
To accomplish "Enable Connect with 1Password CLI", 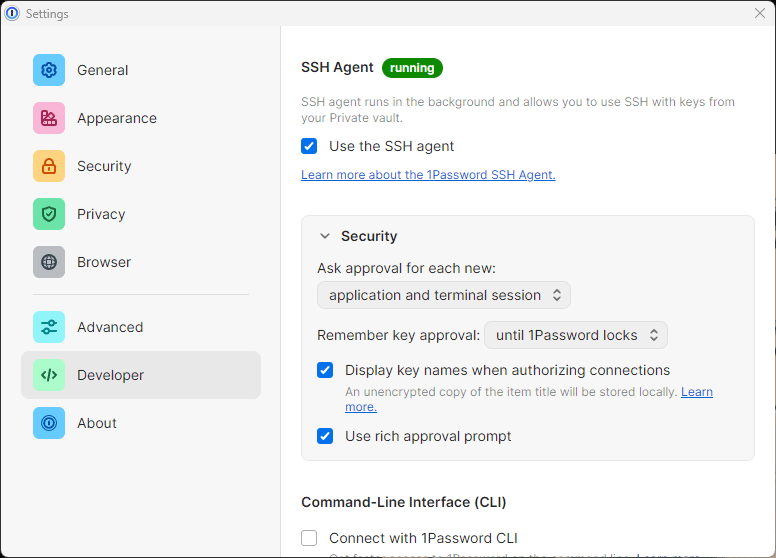I will [309, 538].
